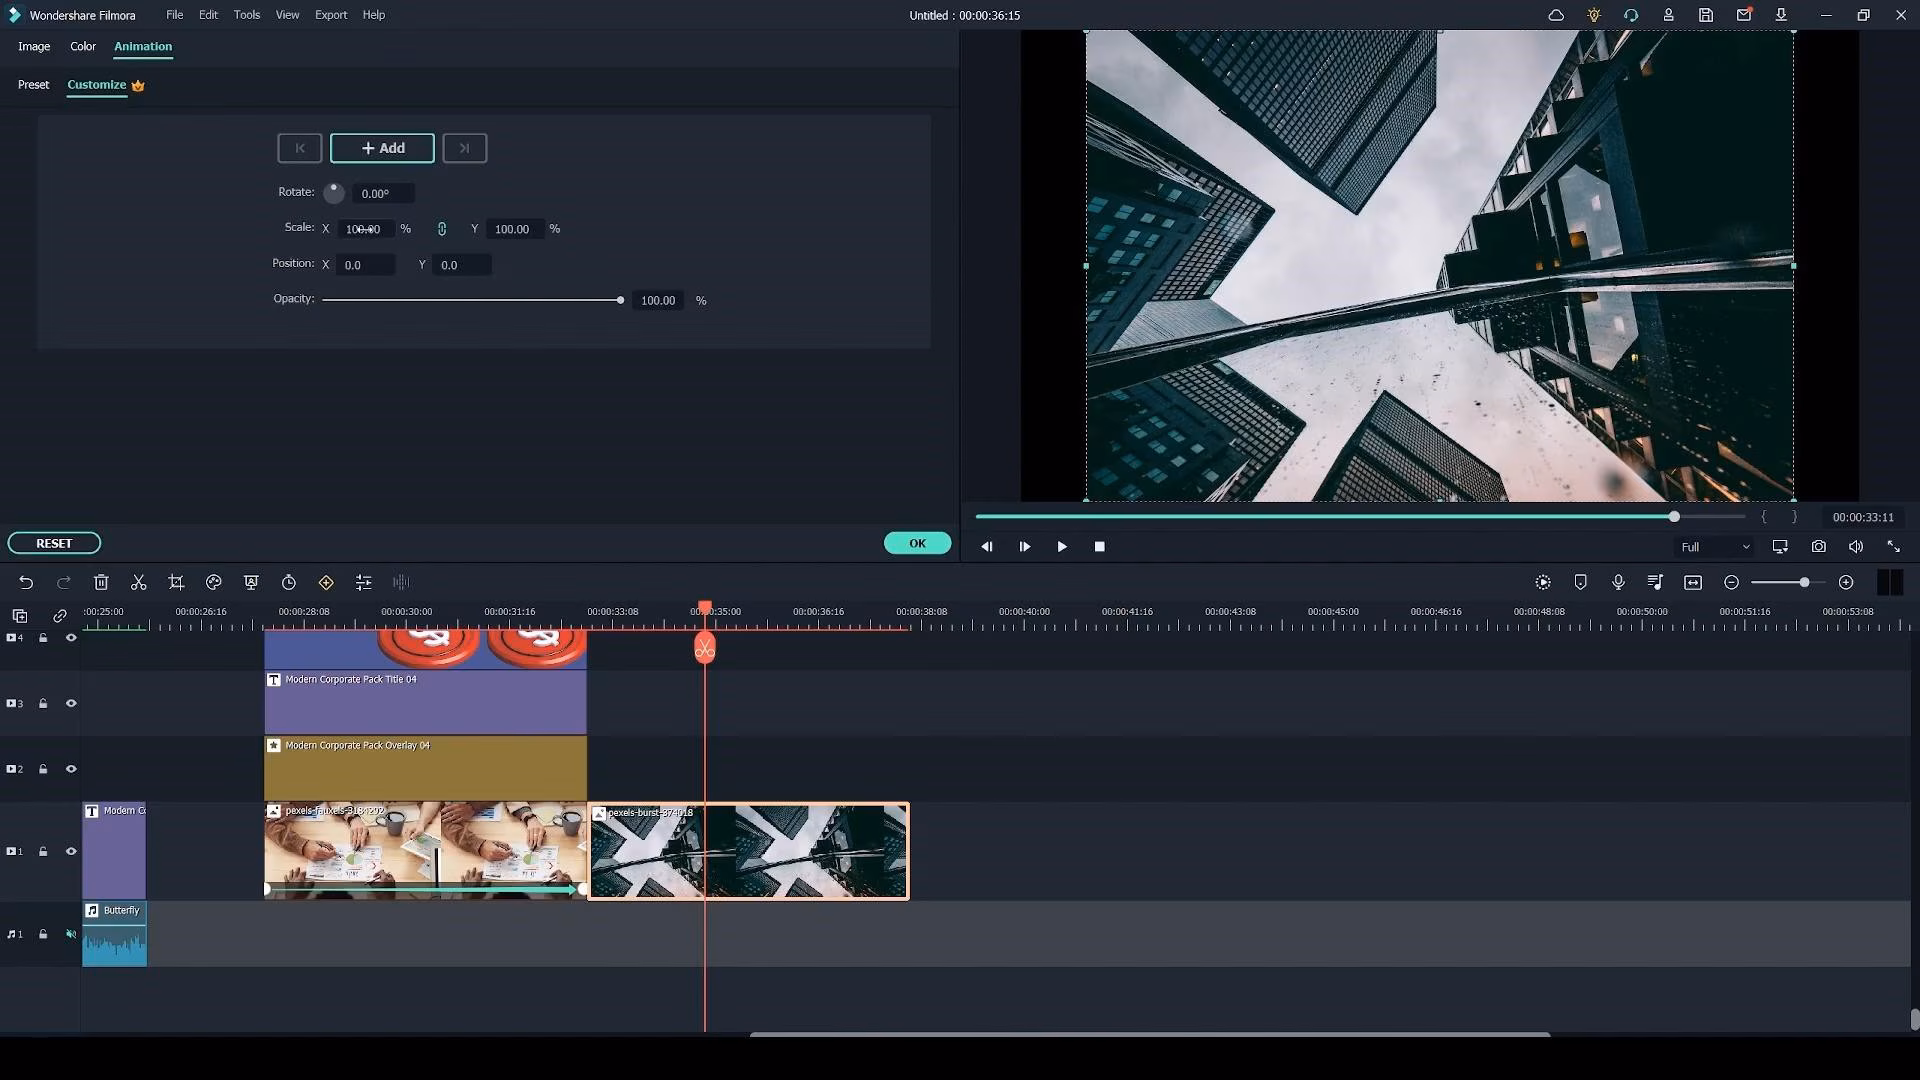Click the Speed timer icon
Viewport: 1920px width, 1080px height.
(289, 582)
